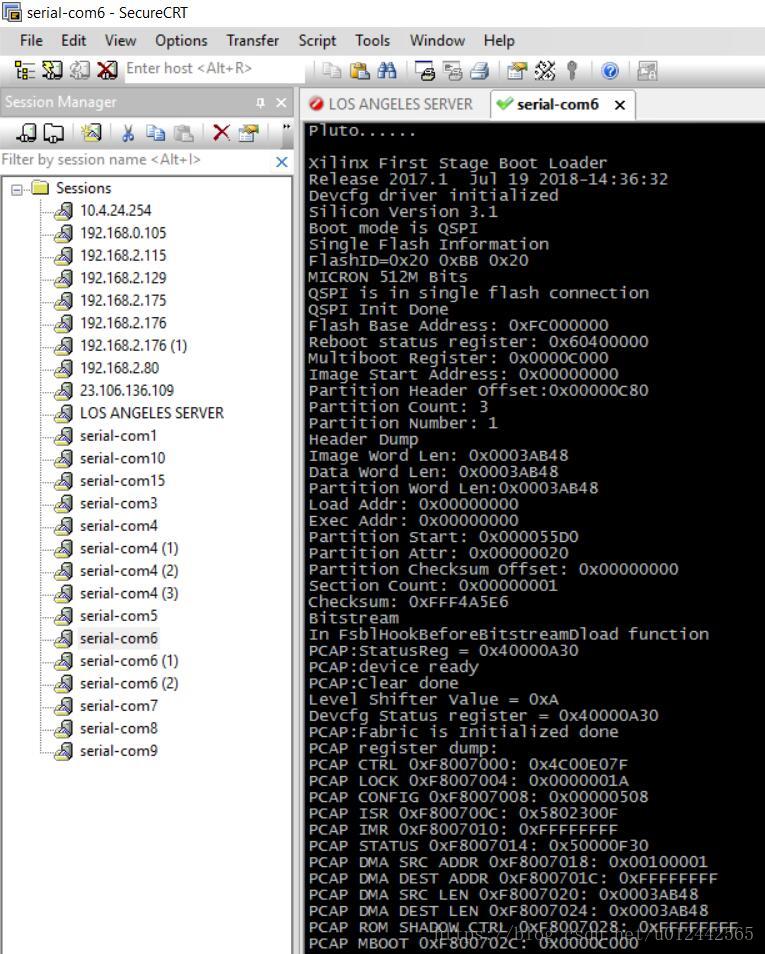Open the Script menu
Screen dimensions: 765x954
(x=317, y=41)
